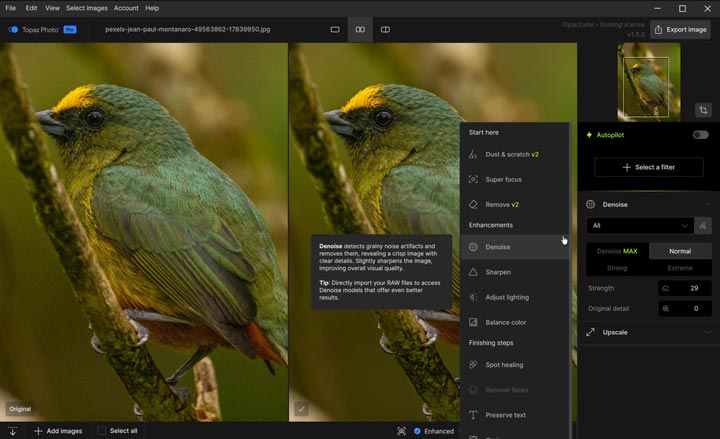Choose Sharpen entry in filter list
This screenshot has height=439, width=720.
[514, 272]
